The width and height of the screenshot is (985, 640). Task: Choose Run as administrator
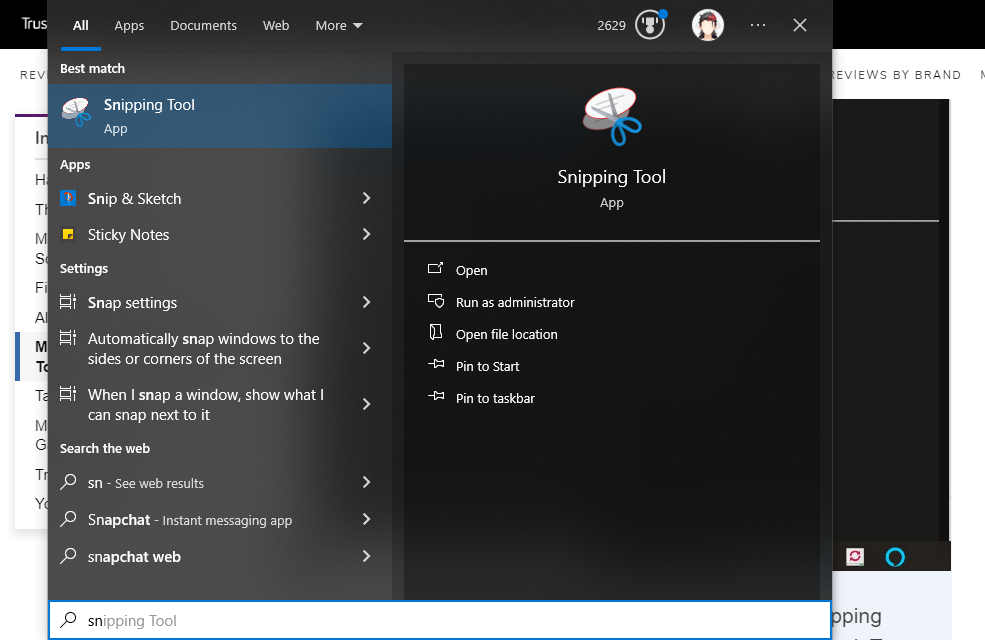tap(515, 302)
